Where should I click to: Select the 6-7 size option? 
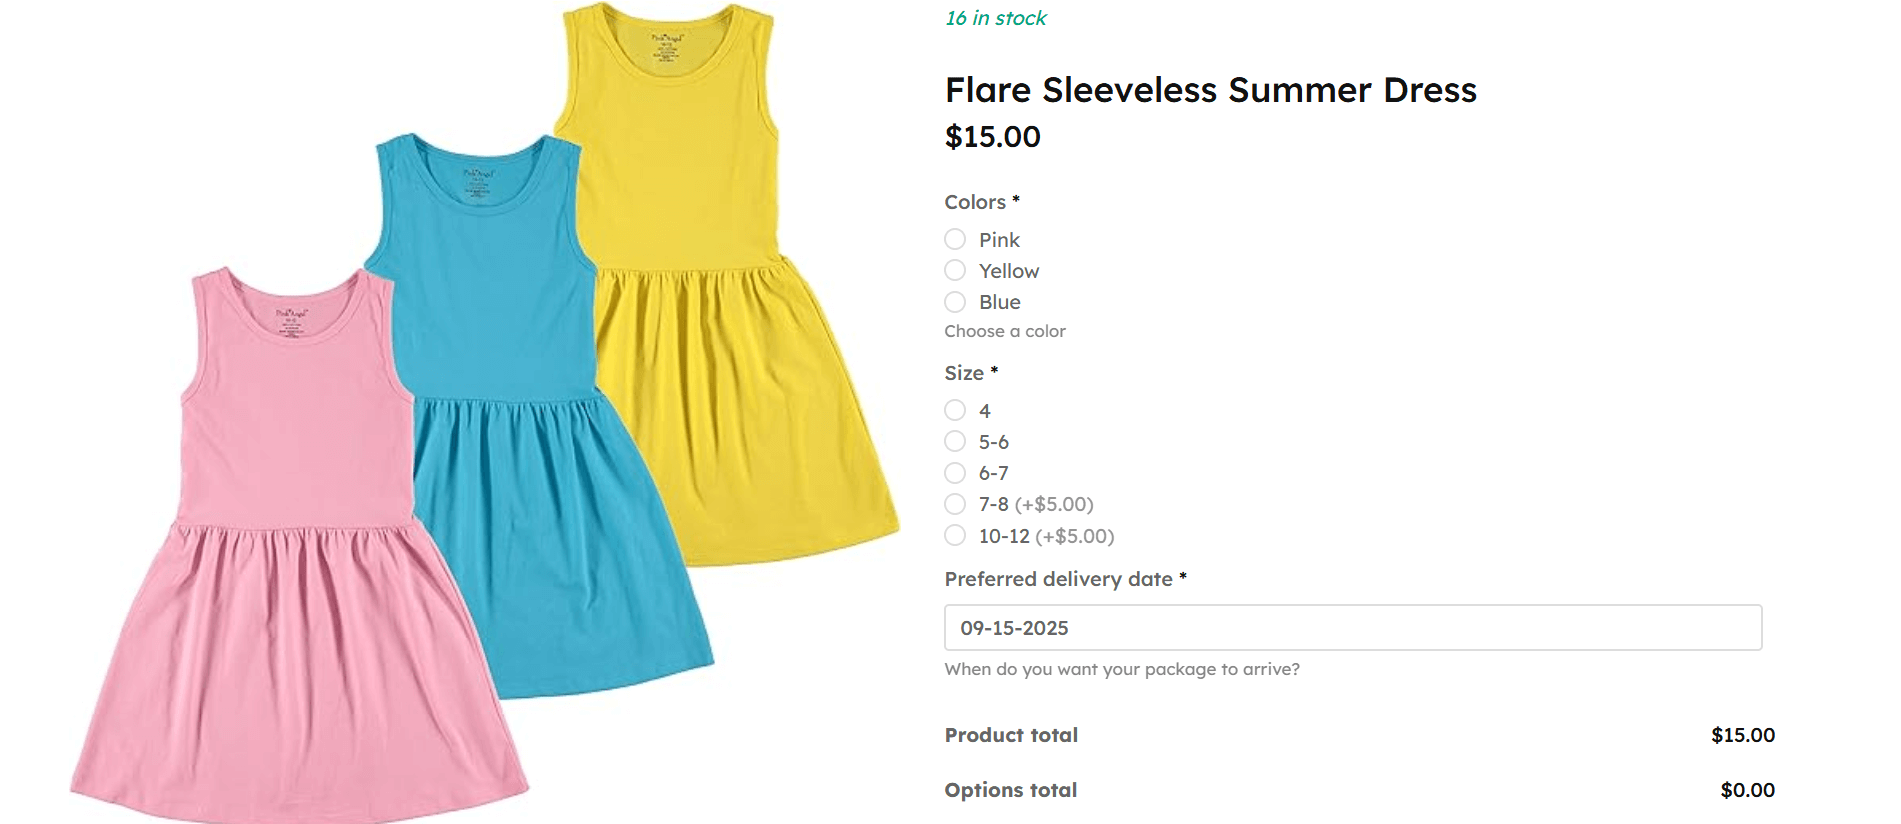(955, 473)
